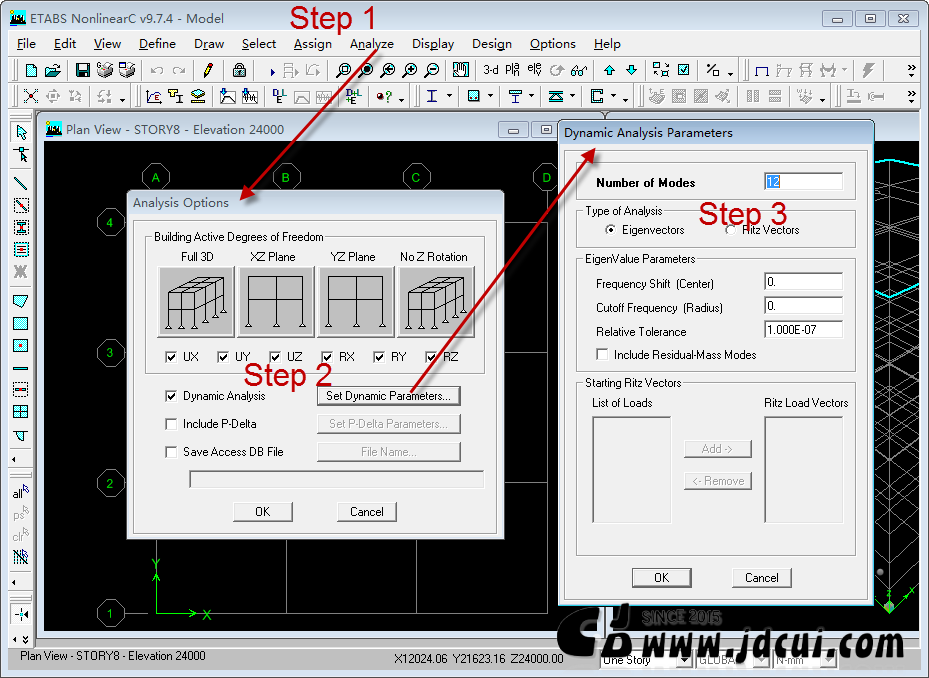The width and height of the screenshot is (929, 678).
Task: Toggle the RX degree of freedom checkbox
Action: 327,357
